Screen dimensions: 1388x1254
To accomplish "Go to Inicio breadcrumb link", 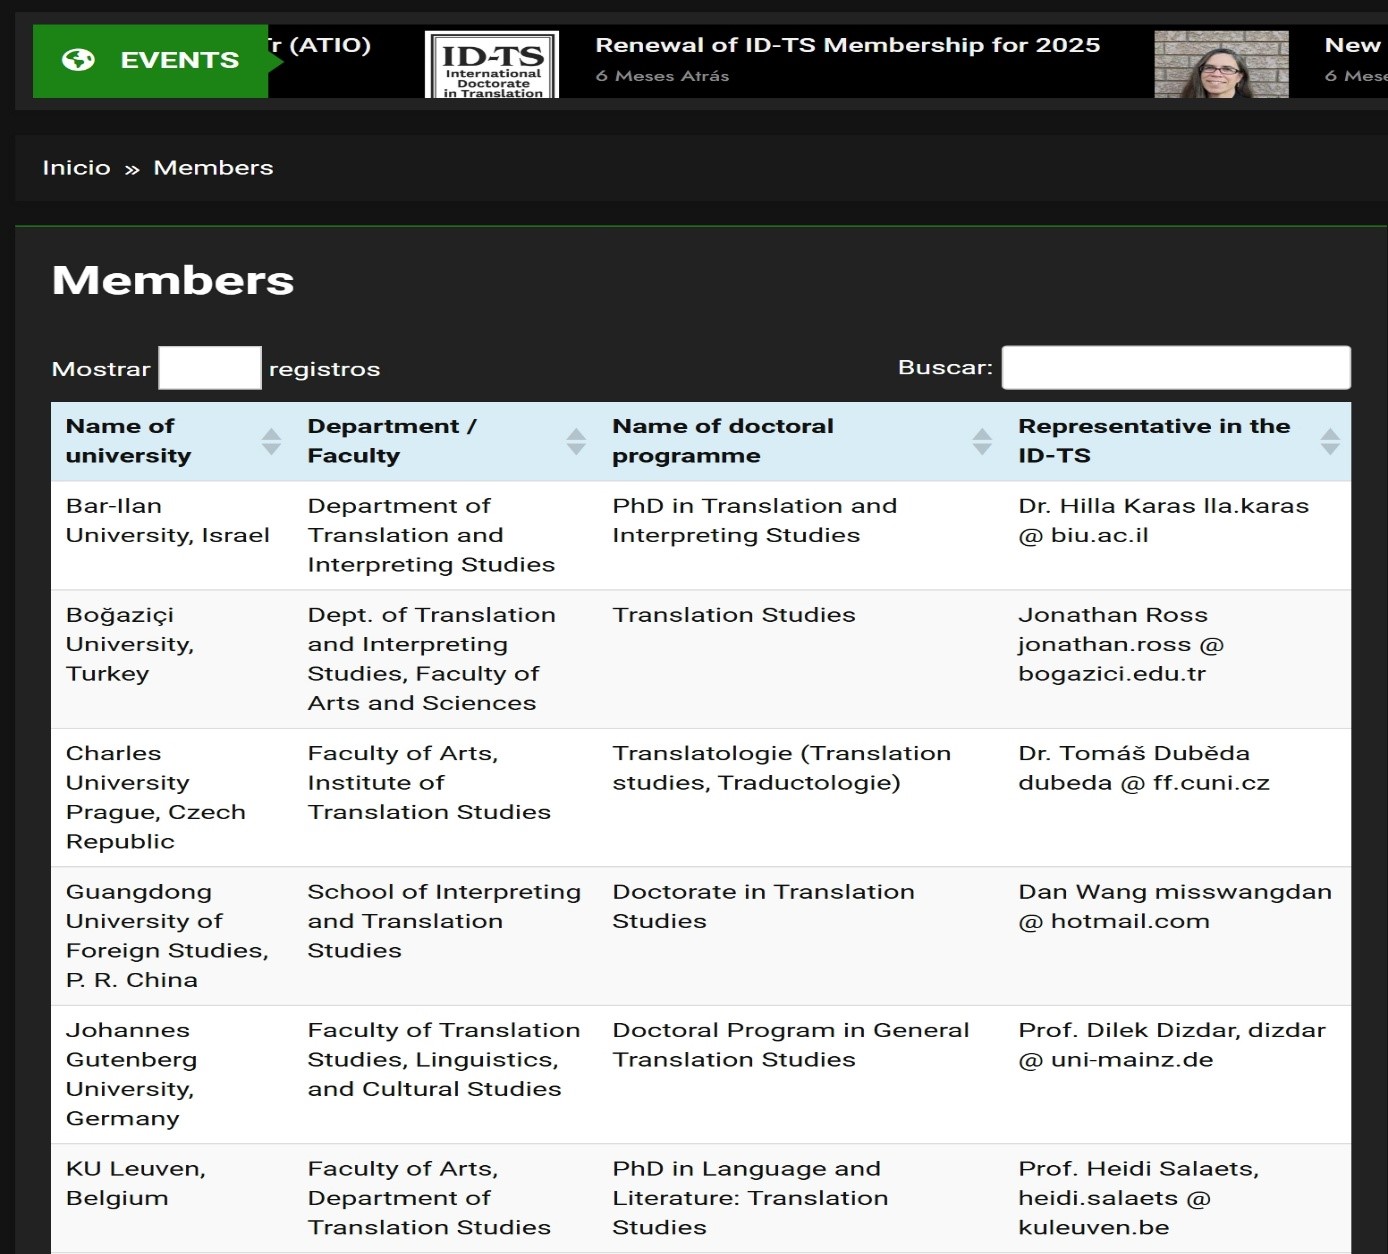I will click(x=76, y=168).
